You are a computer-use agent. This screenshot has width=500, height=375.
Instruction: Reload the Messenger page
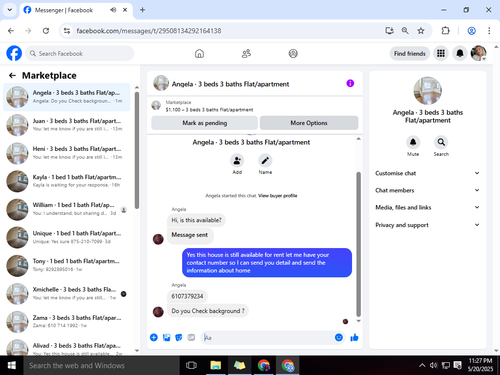point(46,31)
